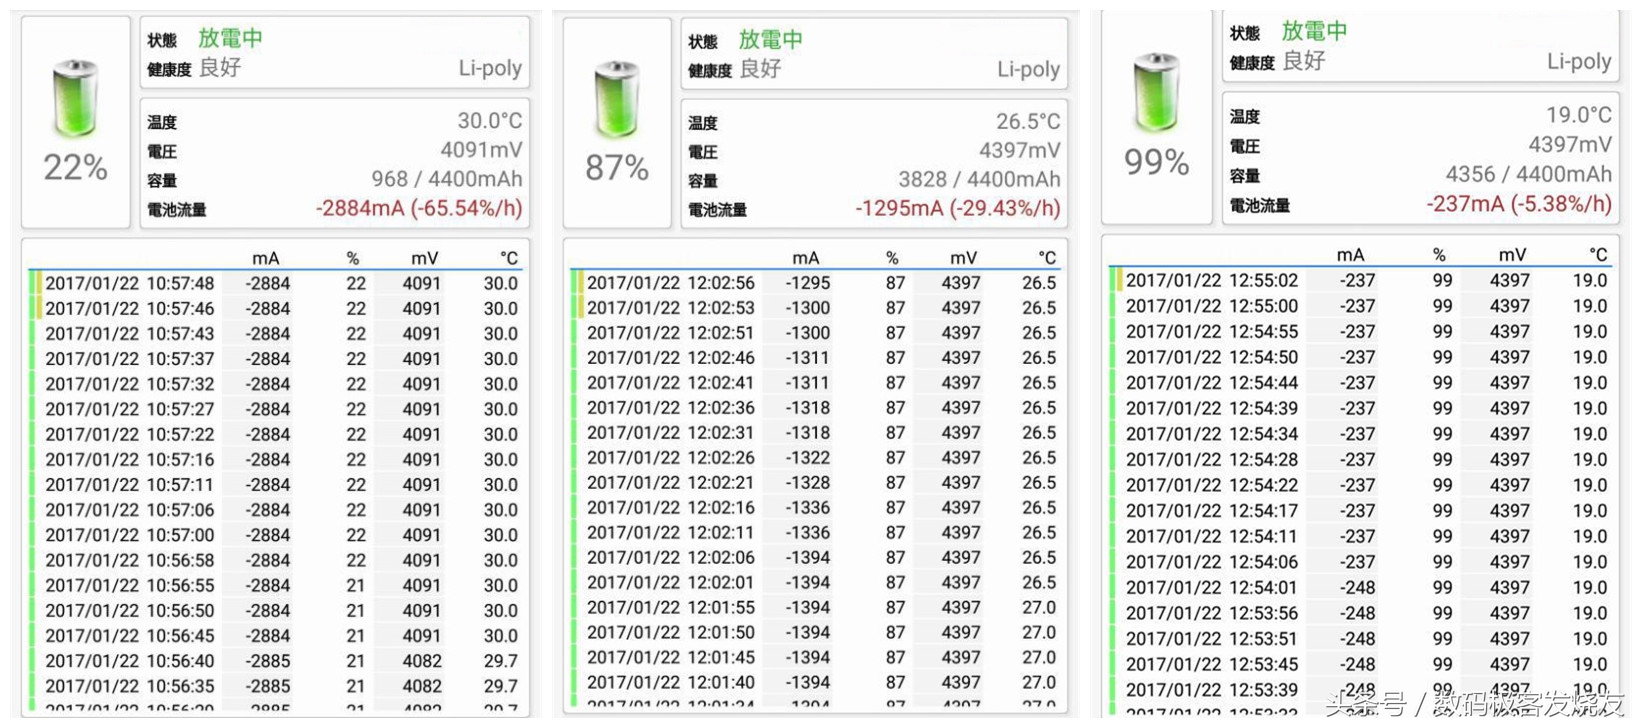This screenshot has width=1642, height=728.
Task: Click 放電中 status in the 87% panel
Action: click(x=771, y=39)
